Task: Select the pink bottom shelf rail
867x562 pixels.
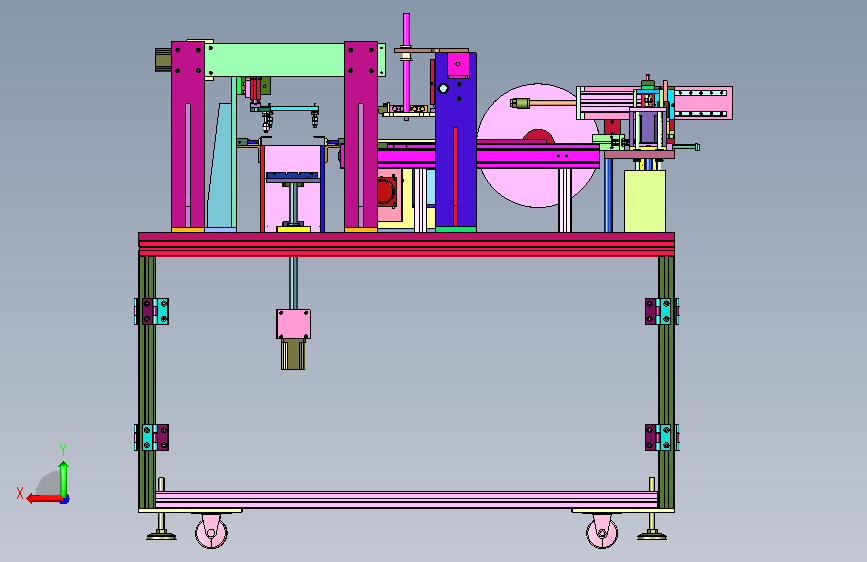Action: 406,499
